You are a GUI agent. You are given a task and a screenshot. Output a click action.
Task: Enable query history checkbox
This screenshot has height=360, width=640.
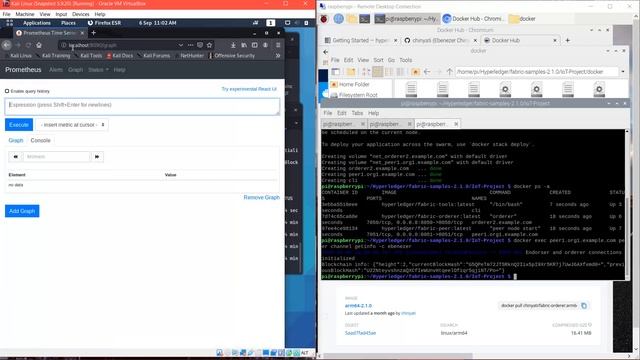[x=7, y=91]
